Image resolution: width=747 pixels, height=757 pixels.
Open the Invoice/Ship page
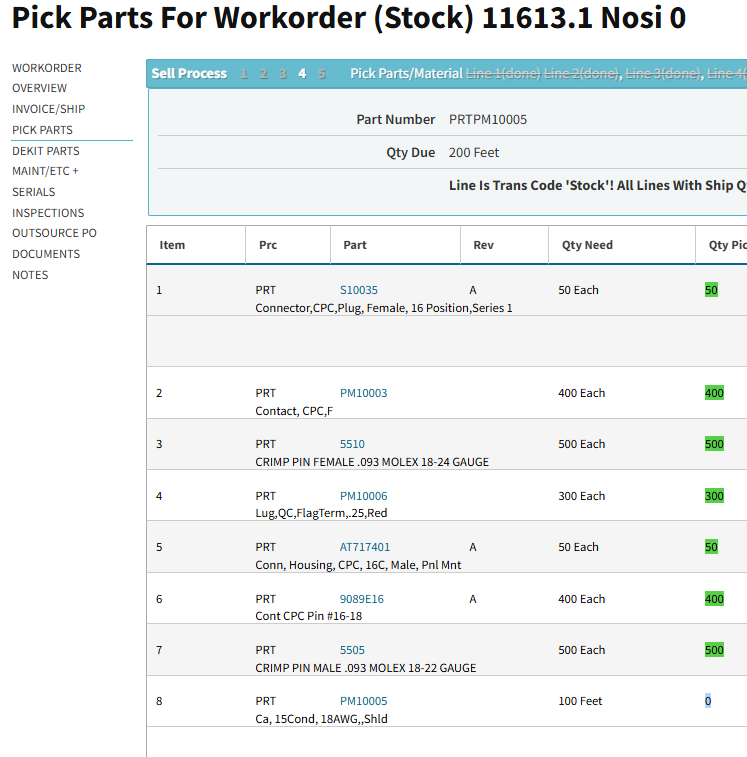click(48, 109)
